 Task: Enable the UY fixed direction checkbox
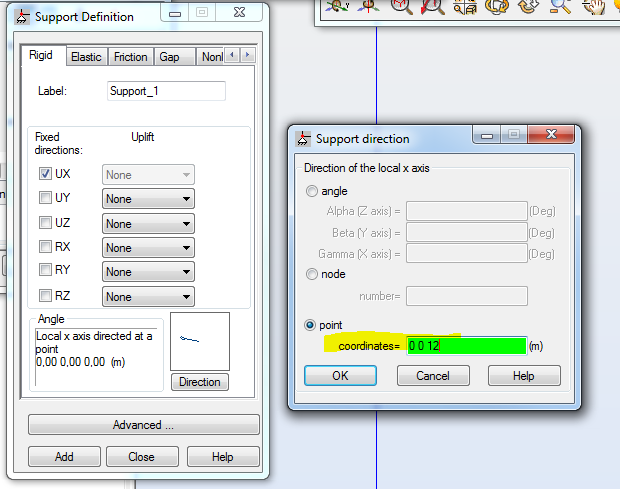(45, 197)
